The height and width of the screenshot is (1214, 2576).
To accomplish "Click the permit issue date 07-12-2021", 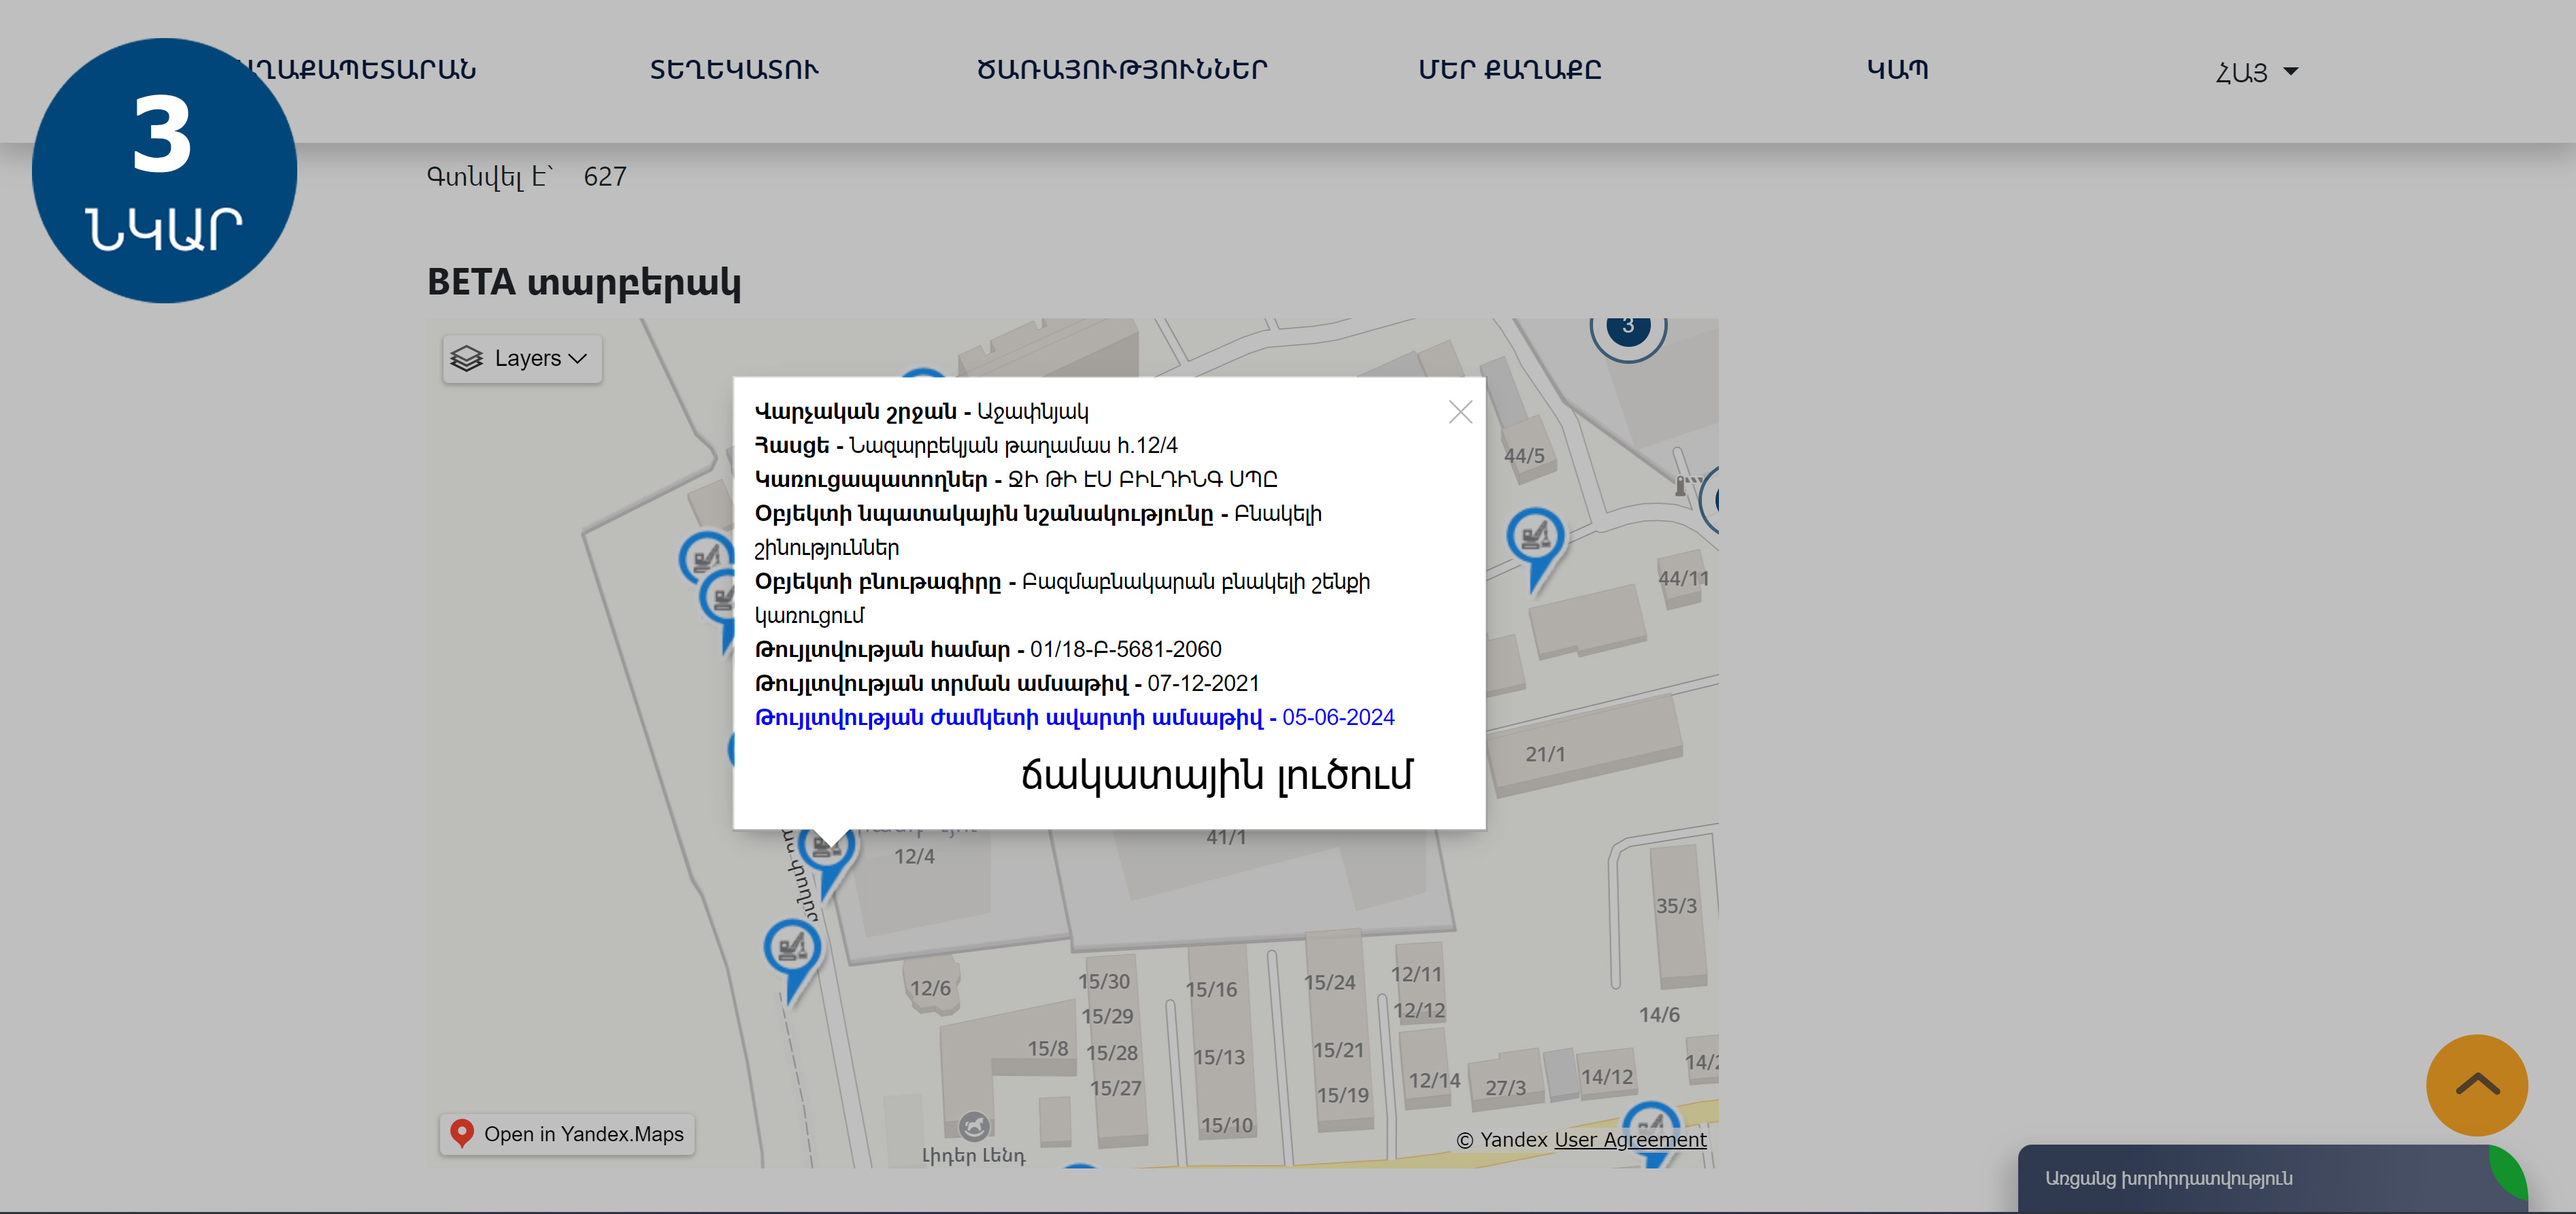I will click(x=1203, y=683).
